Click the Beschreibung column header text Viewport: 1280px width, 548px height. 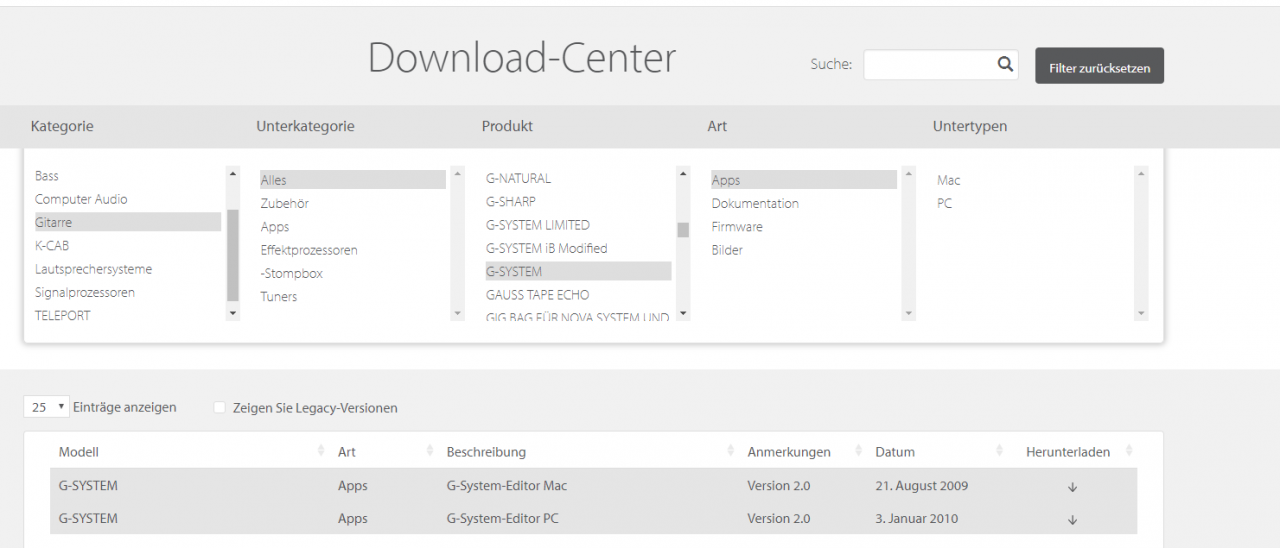pyautogui.click(x=486, y=452)
